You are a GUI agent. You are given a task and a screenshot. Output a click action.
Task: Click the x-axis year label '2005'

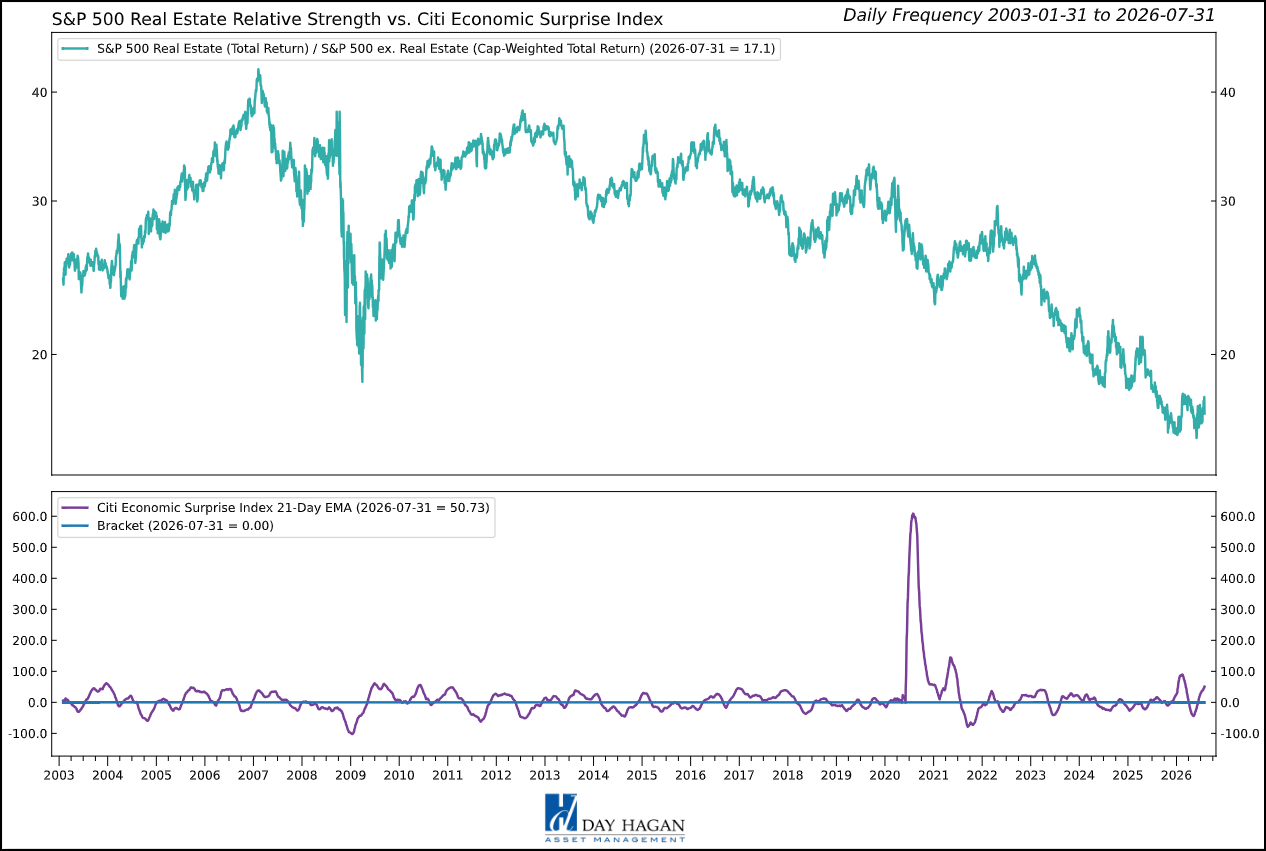156,775
